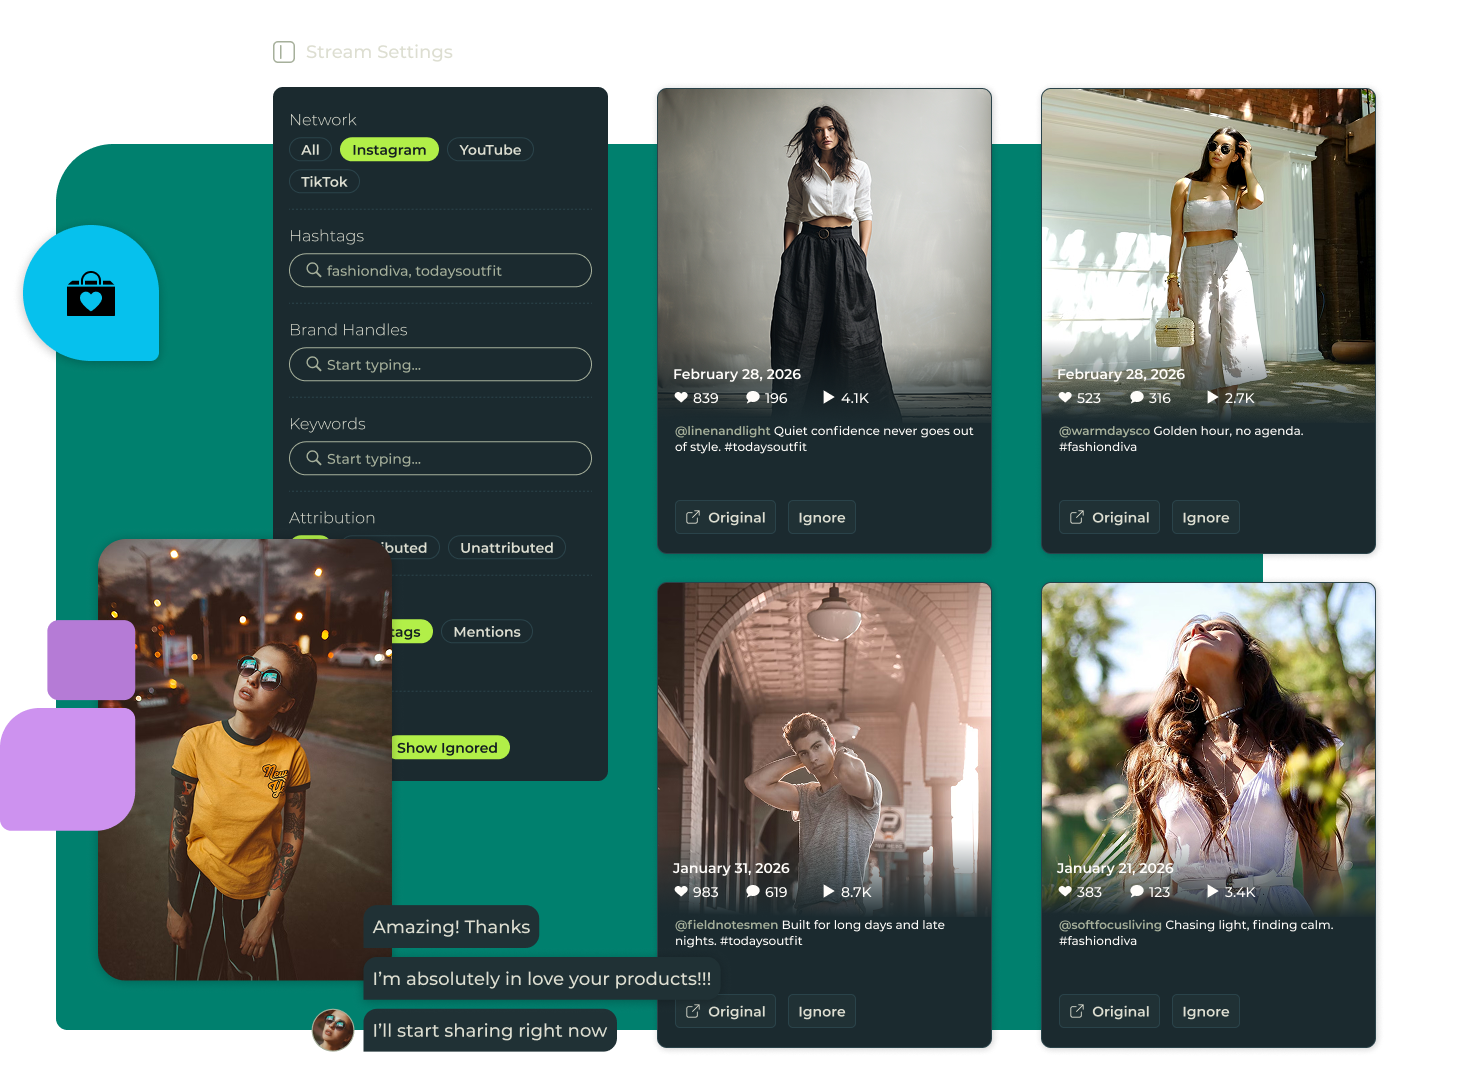Ignore the linenandlight post
Screen dimensions: 1470x1080
point(822,517)
